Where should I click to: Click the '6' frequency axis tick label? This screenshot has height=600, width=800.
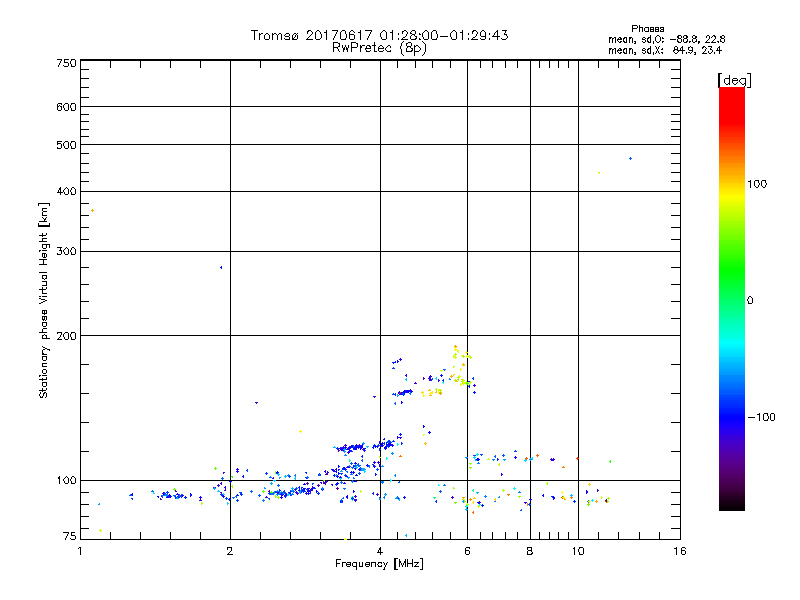pos(467,551)
